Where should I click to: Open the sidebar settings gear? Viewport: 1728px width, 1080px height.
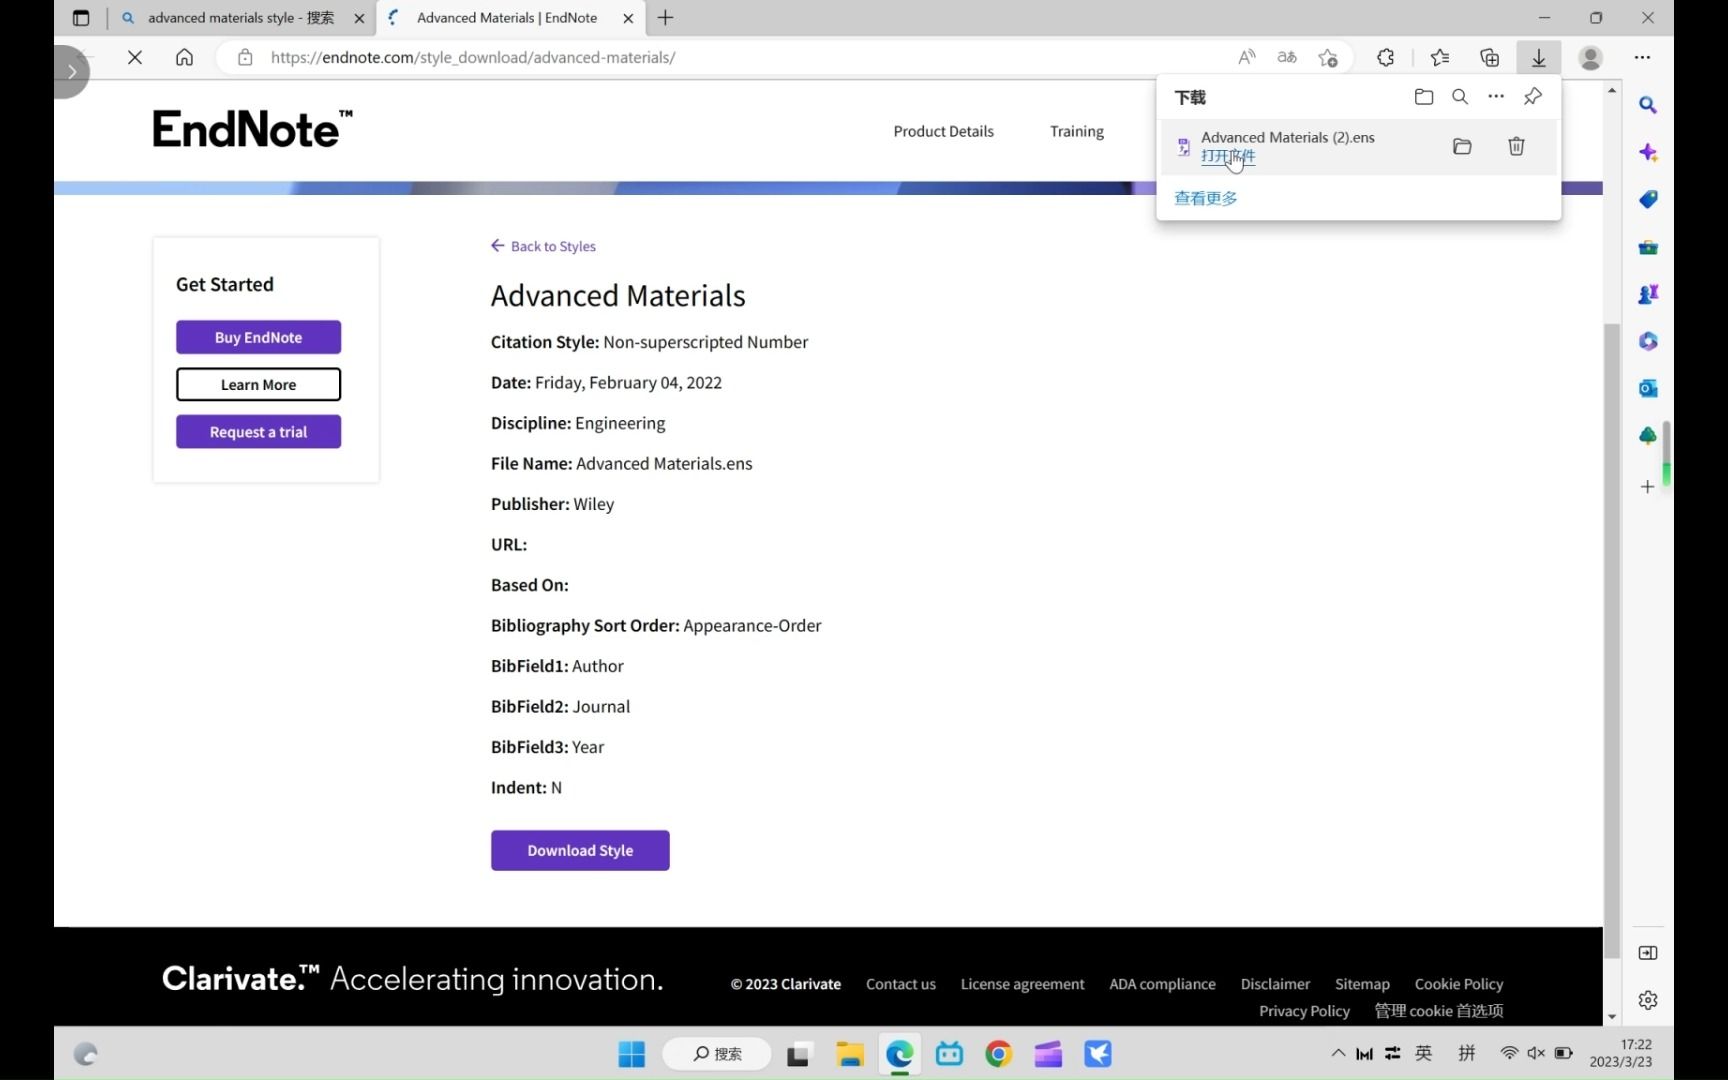click(1648, 1000)
